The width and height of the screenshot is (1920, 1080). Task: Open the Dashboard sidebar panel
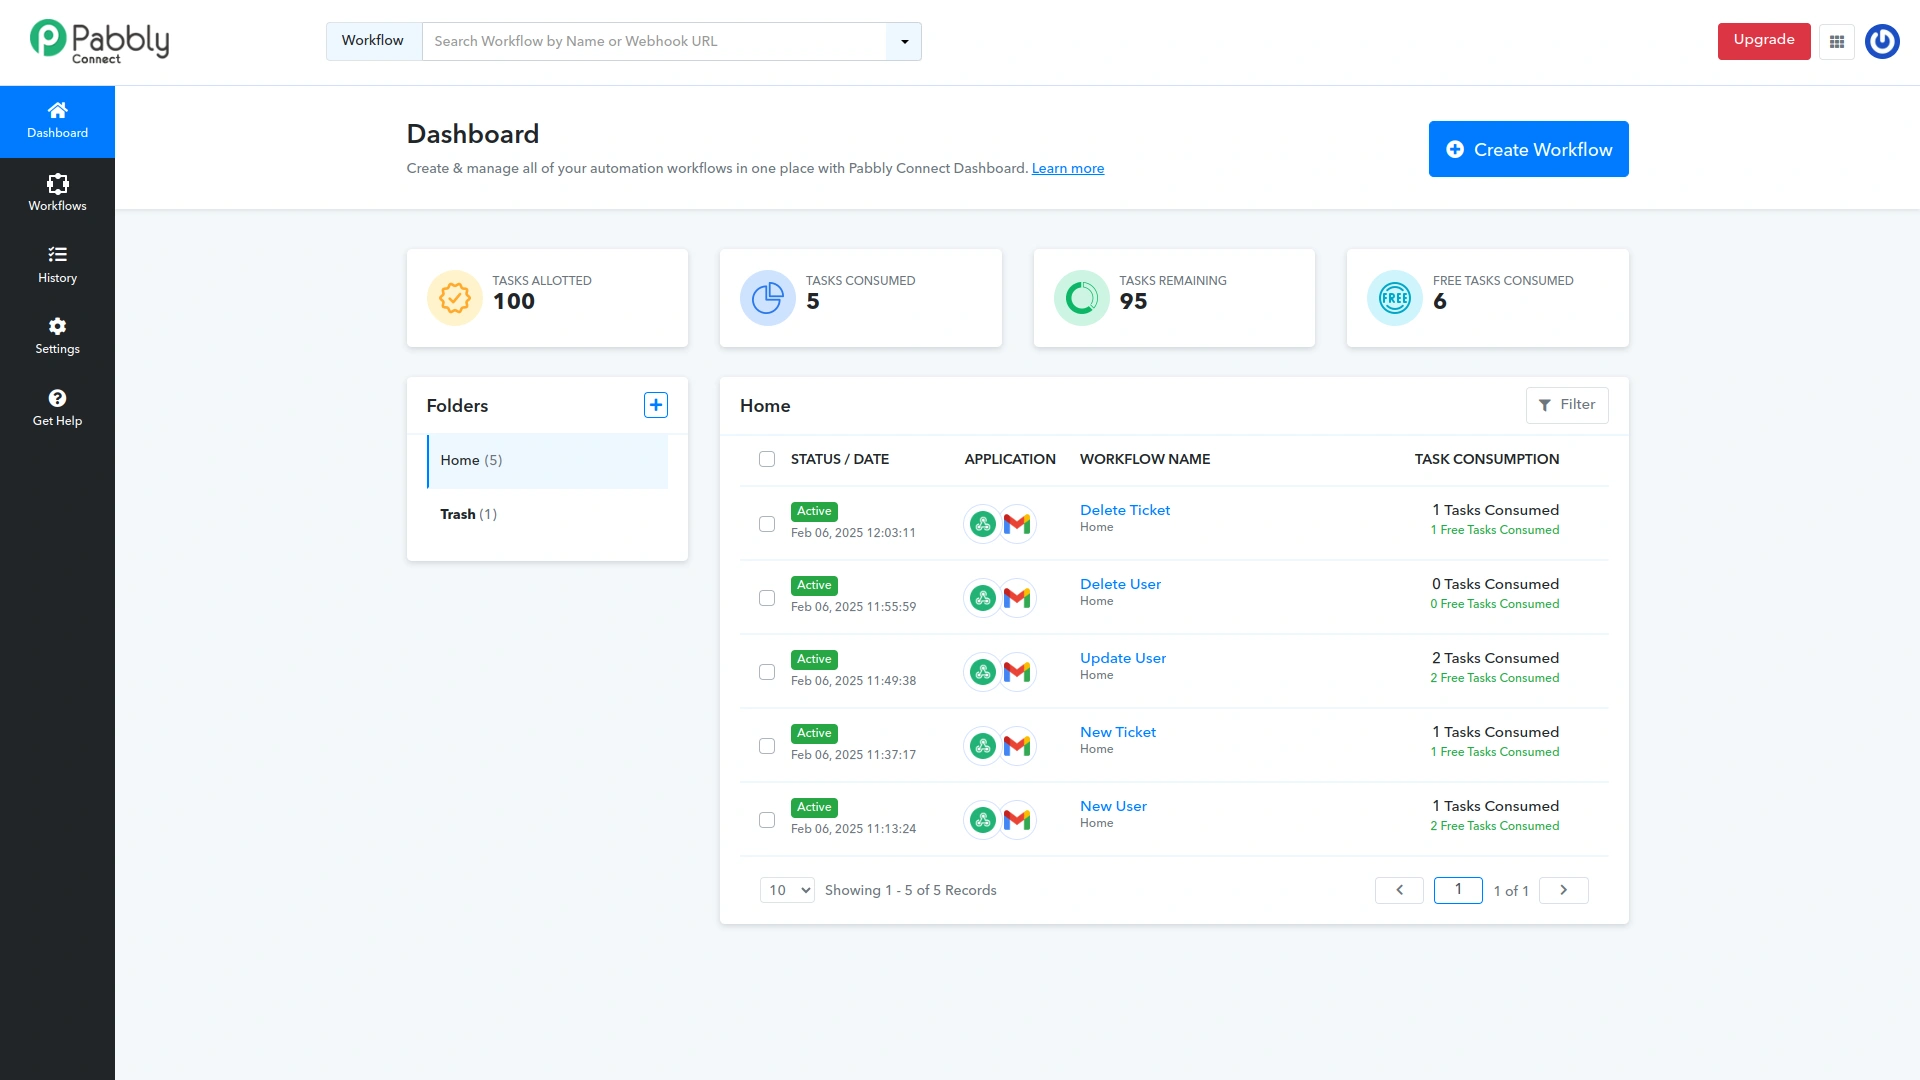57,120
